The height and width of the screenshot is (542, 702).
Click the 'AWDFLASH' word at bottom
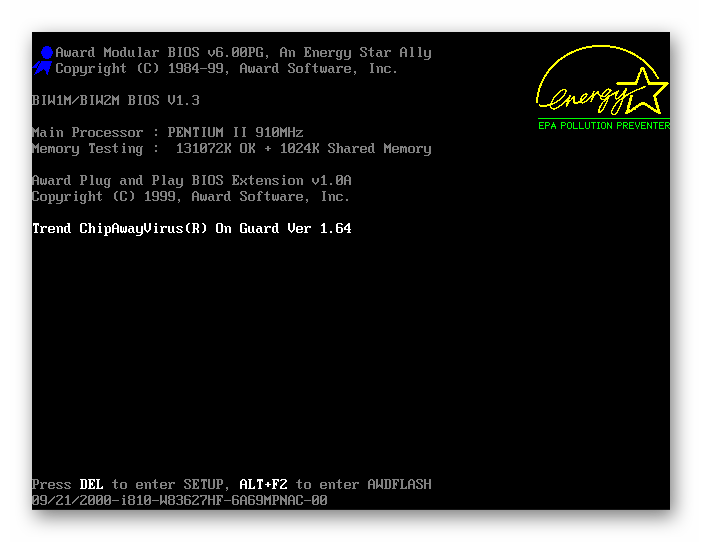(399, 484)
